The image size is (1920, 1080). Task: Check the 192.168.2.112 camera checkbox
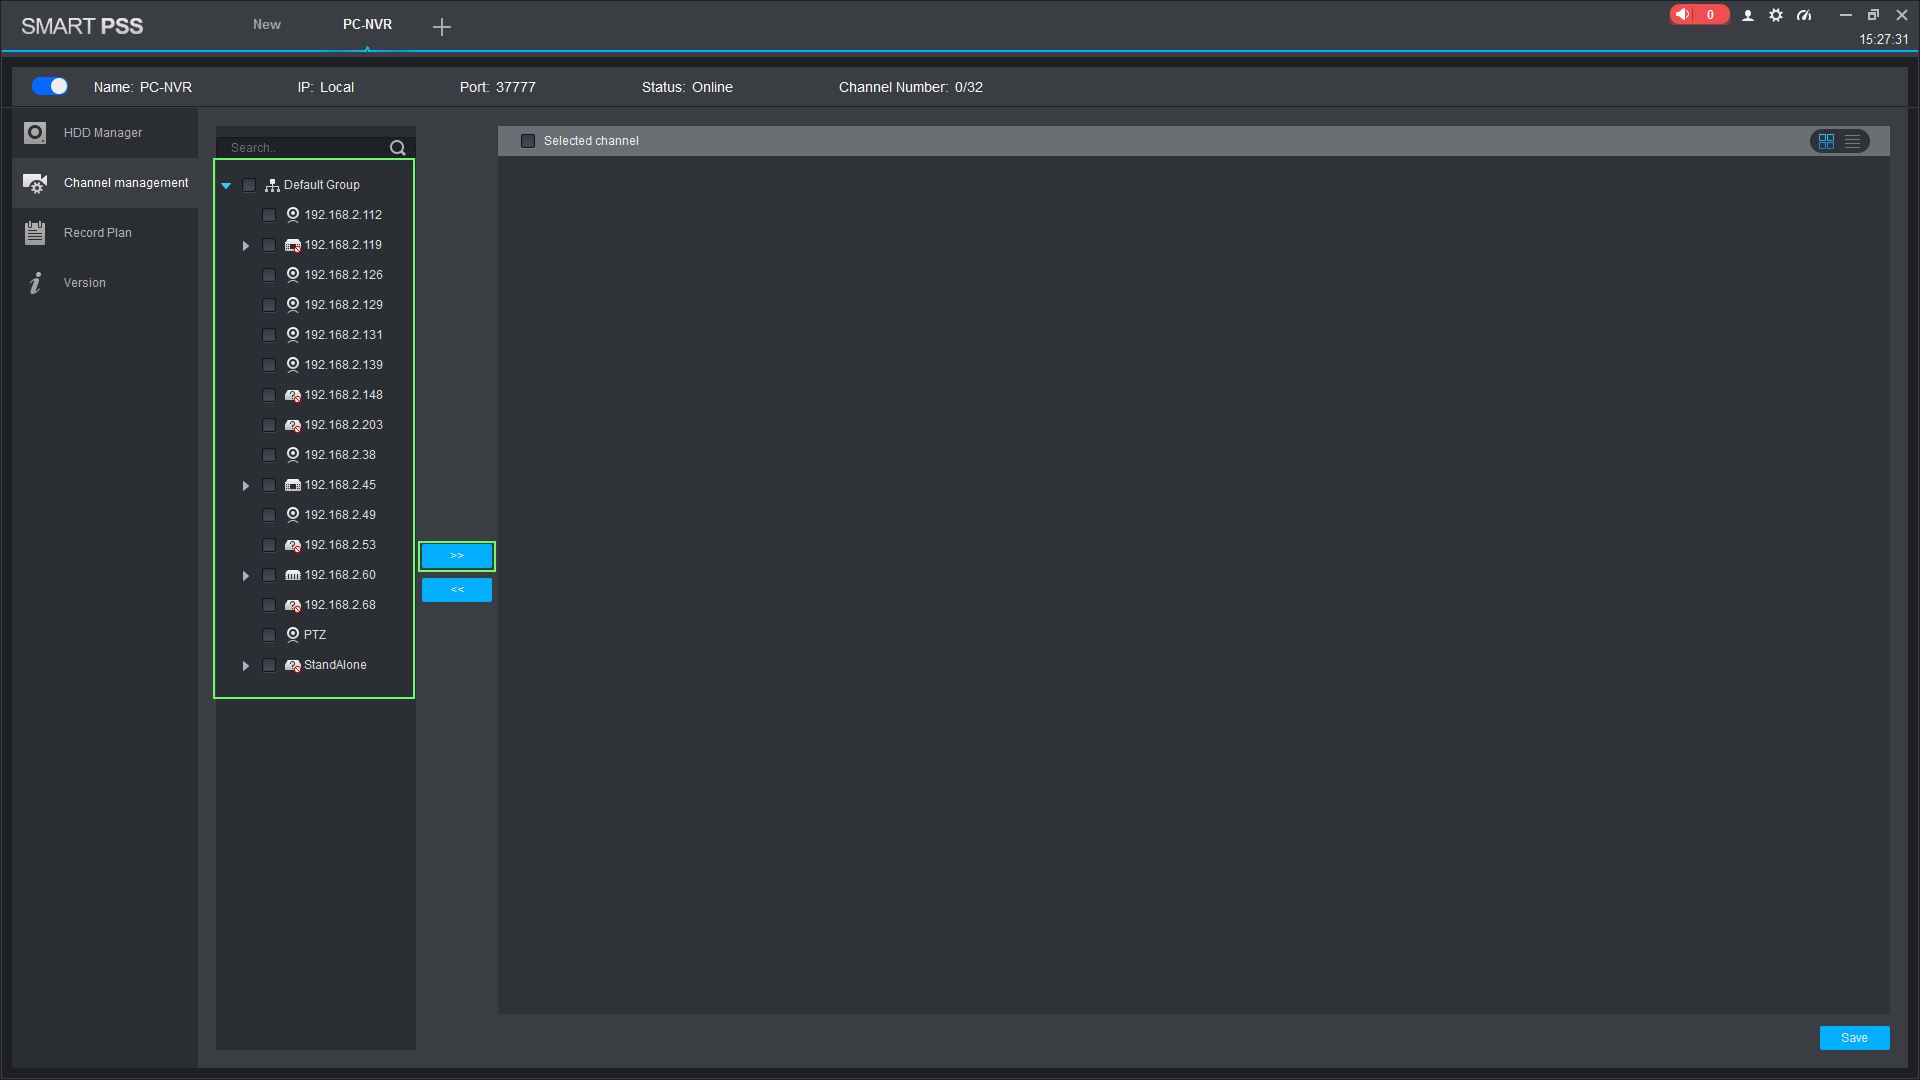pos(269,215)
